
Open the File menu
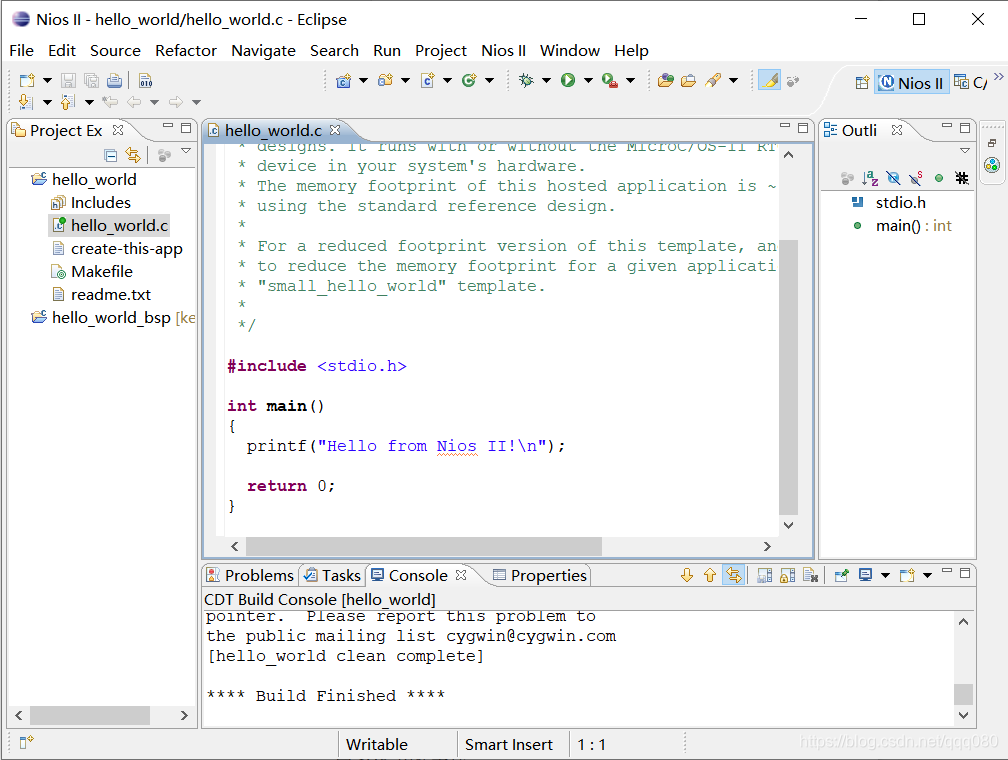click(22, 51)
